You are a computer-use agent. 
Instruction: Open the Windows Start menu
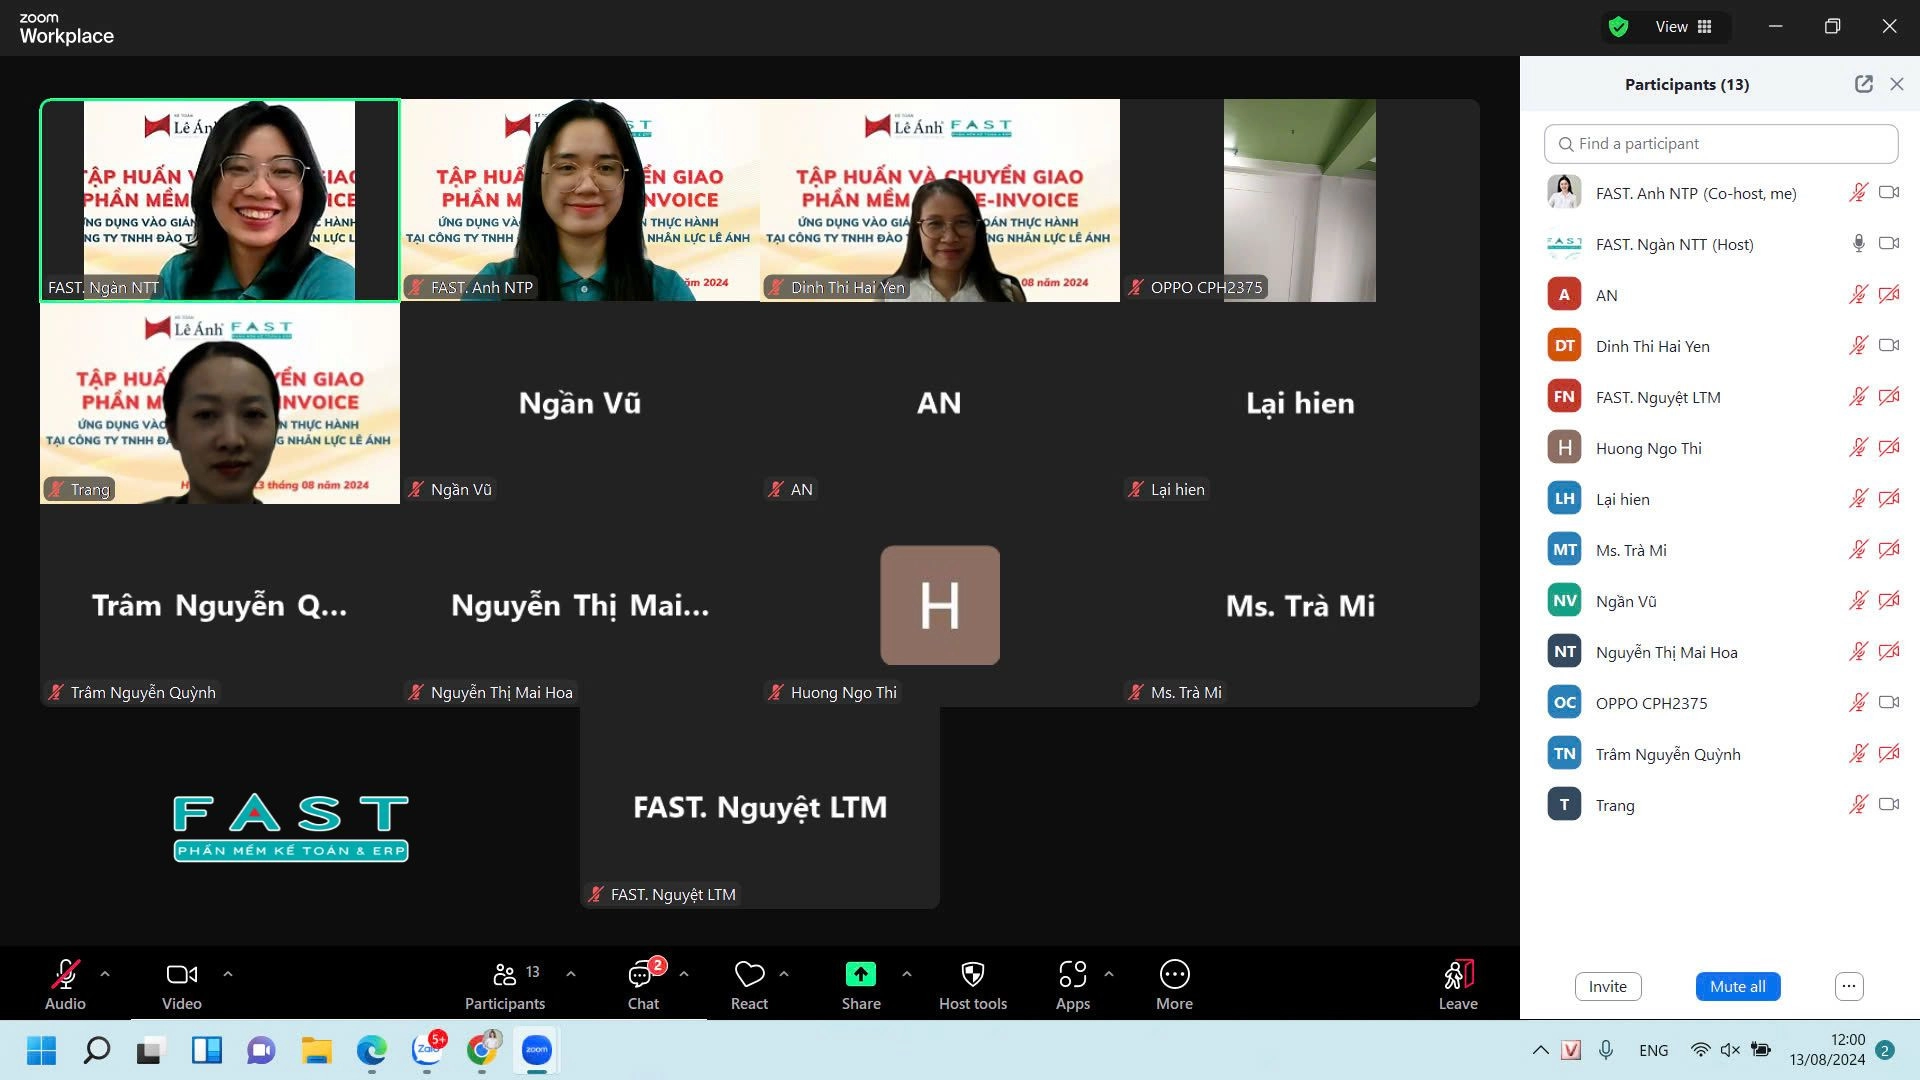point(41,1051)
